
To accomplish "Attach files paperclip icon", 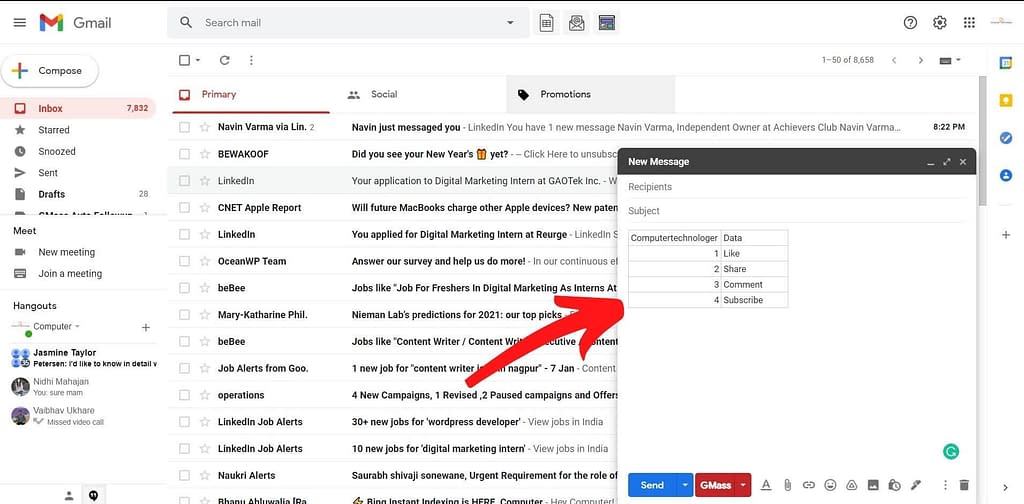I will (788, 485).
